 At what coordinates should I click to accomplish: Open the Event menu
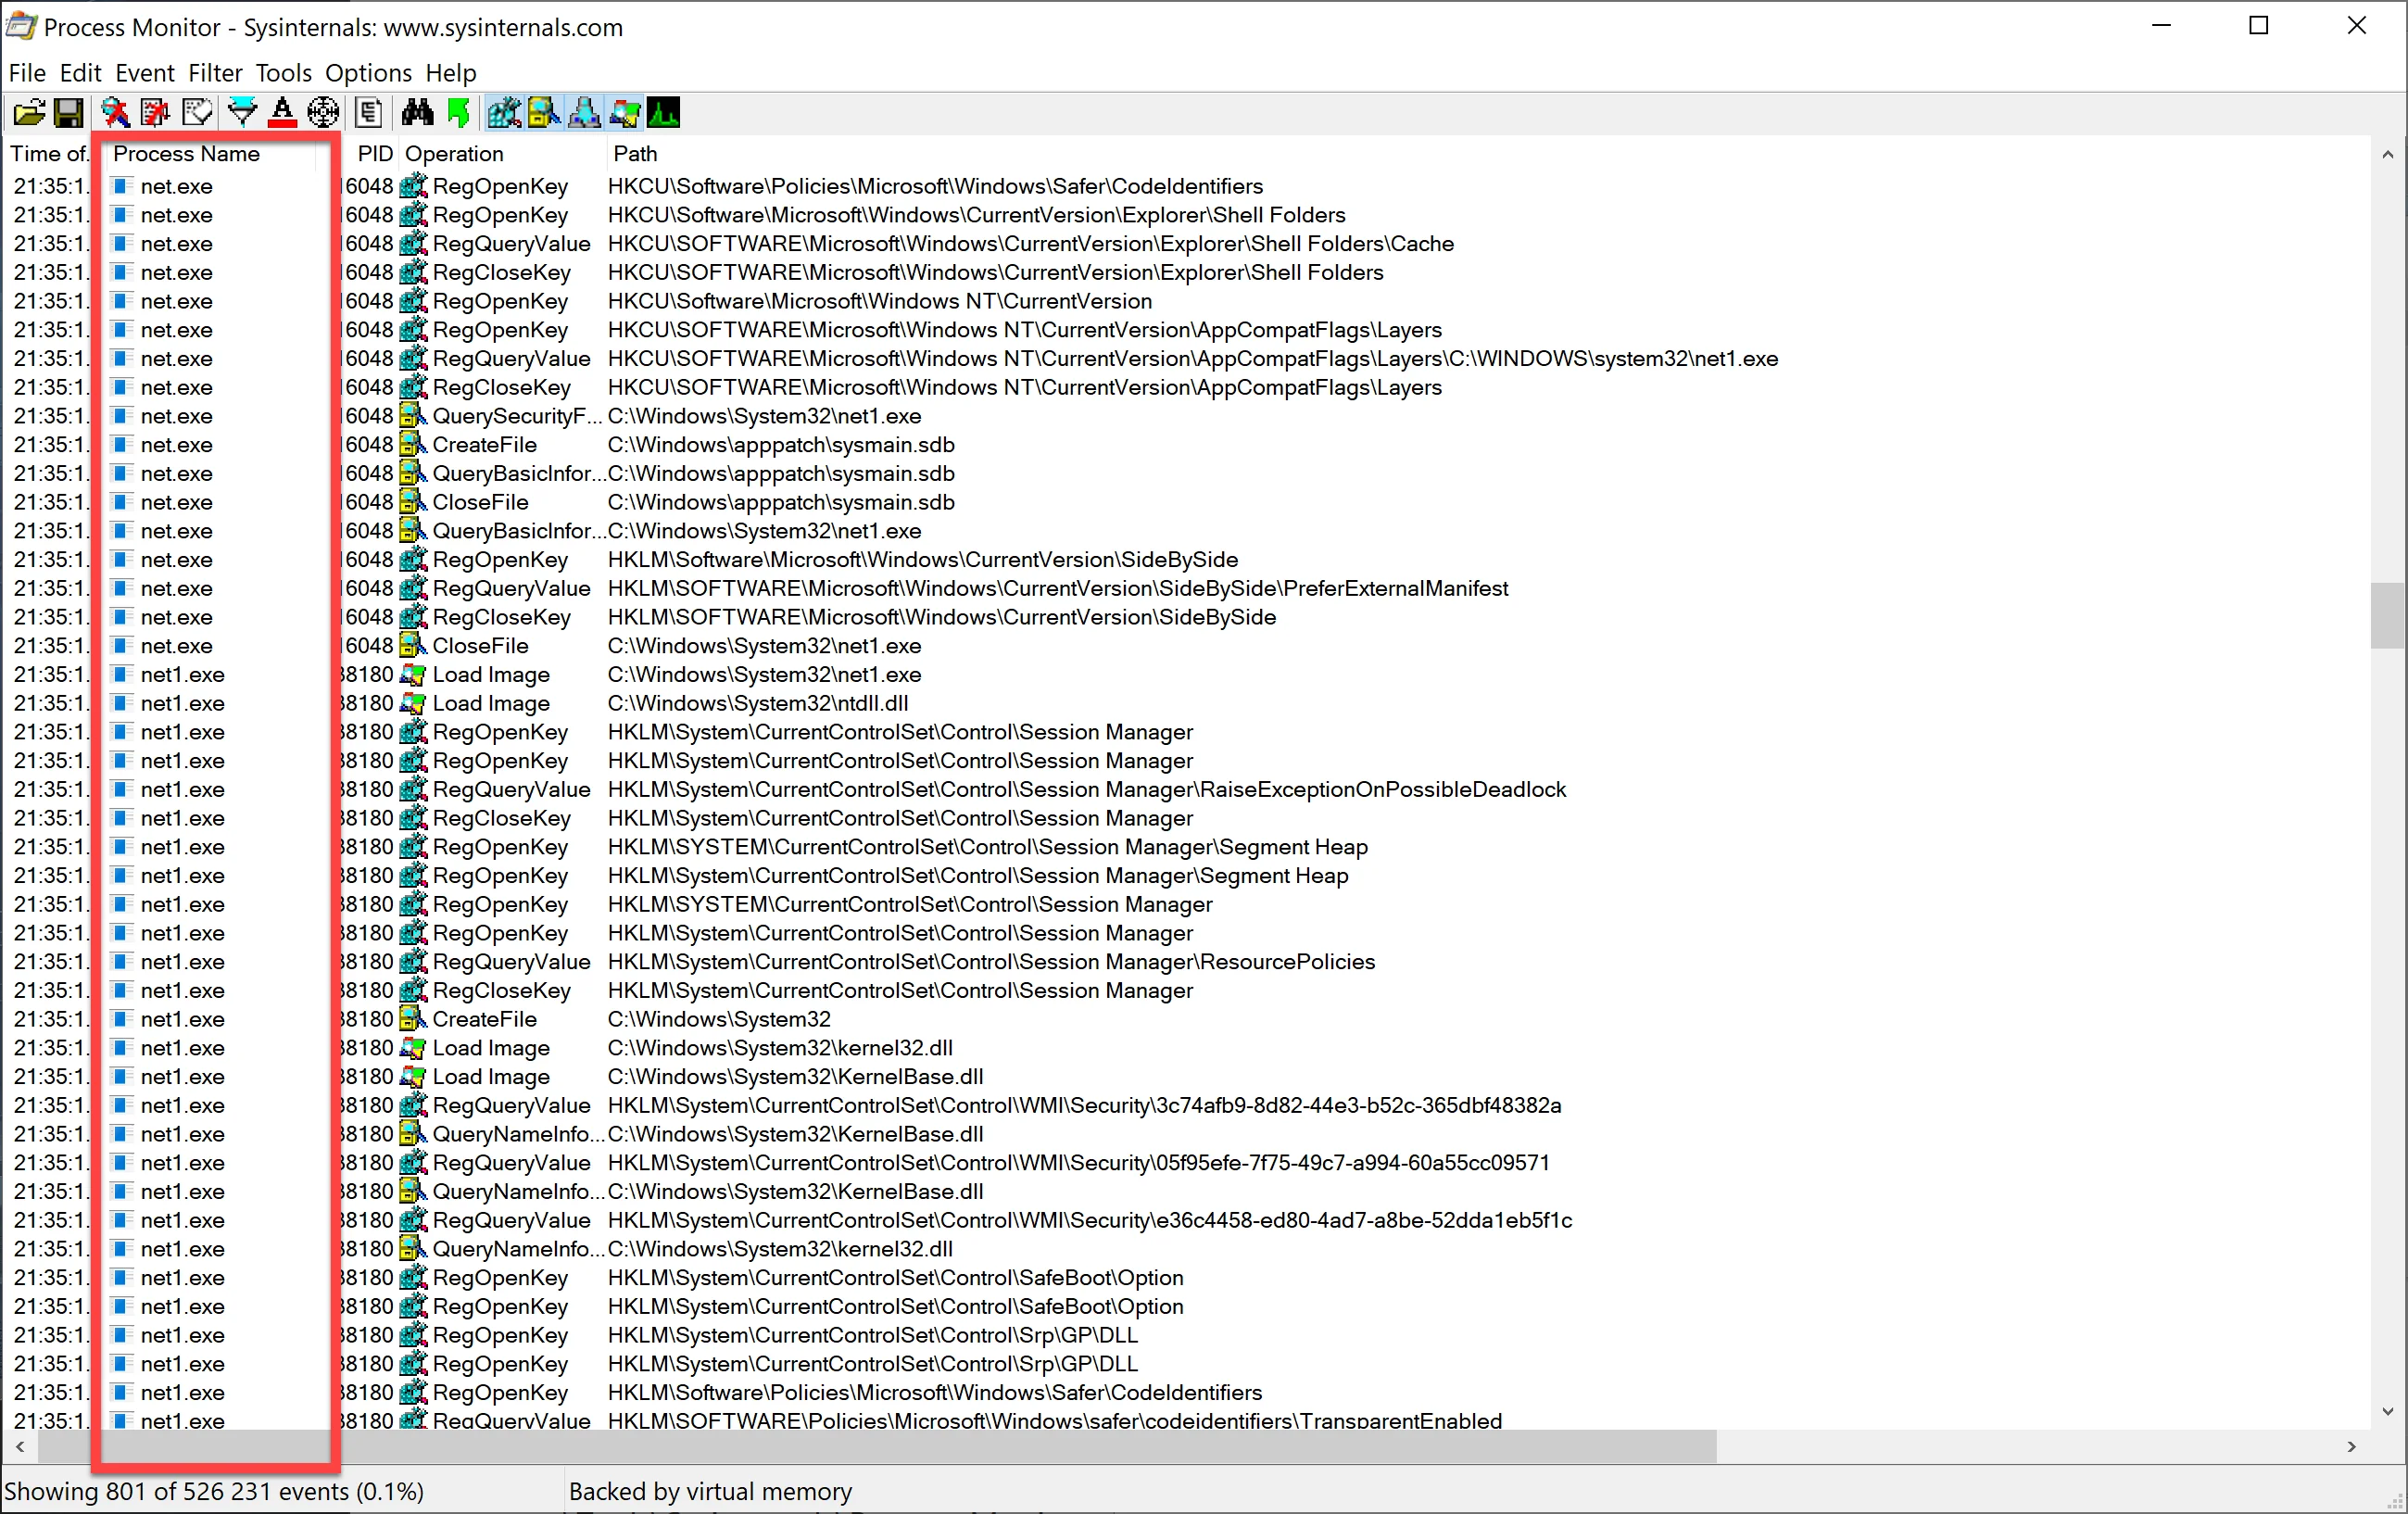pyautogui.click(x=145, y=73)
